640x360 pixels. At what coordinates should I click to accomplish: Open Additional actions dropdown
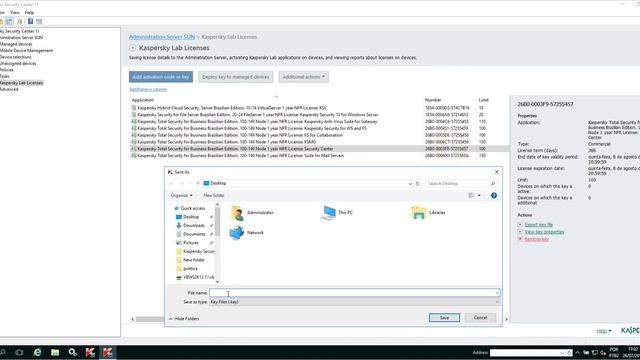pos(304,77)
